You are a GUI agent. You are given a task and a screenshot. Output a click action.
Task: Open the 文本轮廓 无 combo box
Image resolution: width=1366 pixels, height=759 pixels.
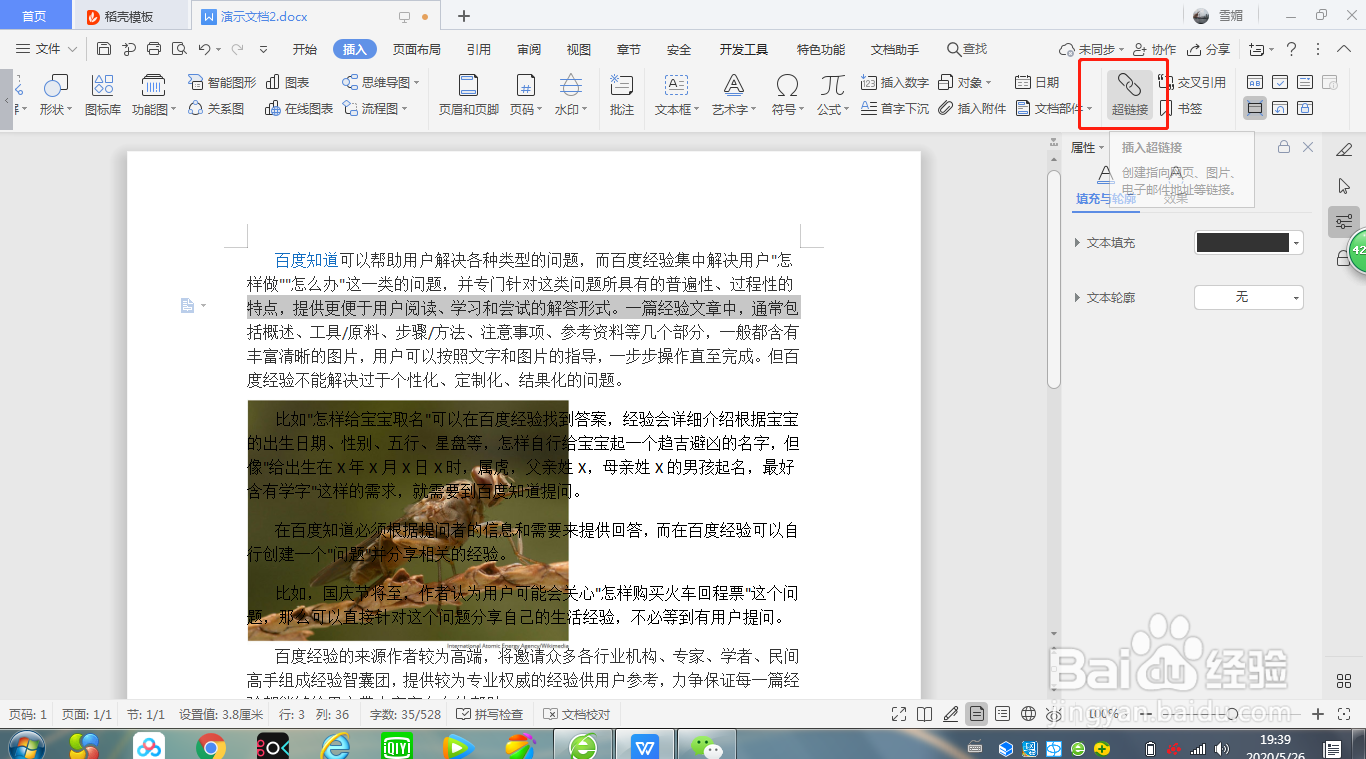click(x=1249, y=297)
